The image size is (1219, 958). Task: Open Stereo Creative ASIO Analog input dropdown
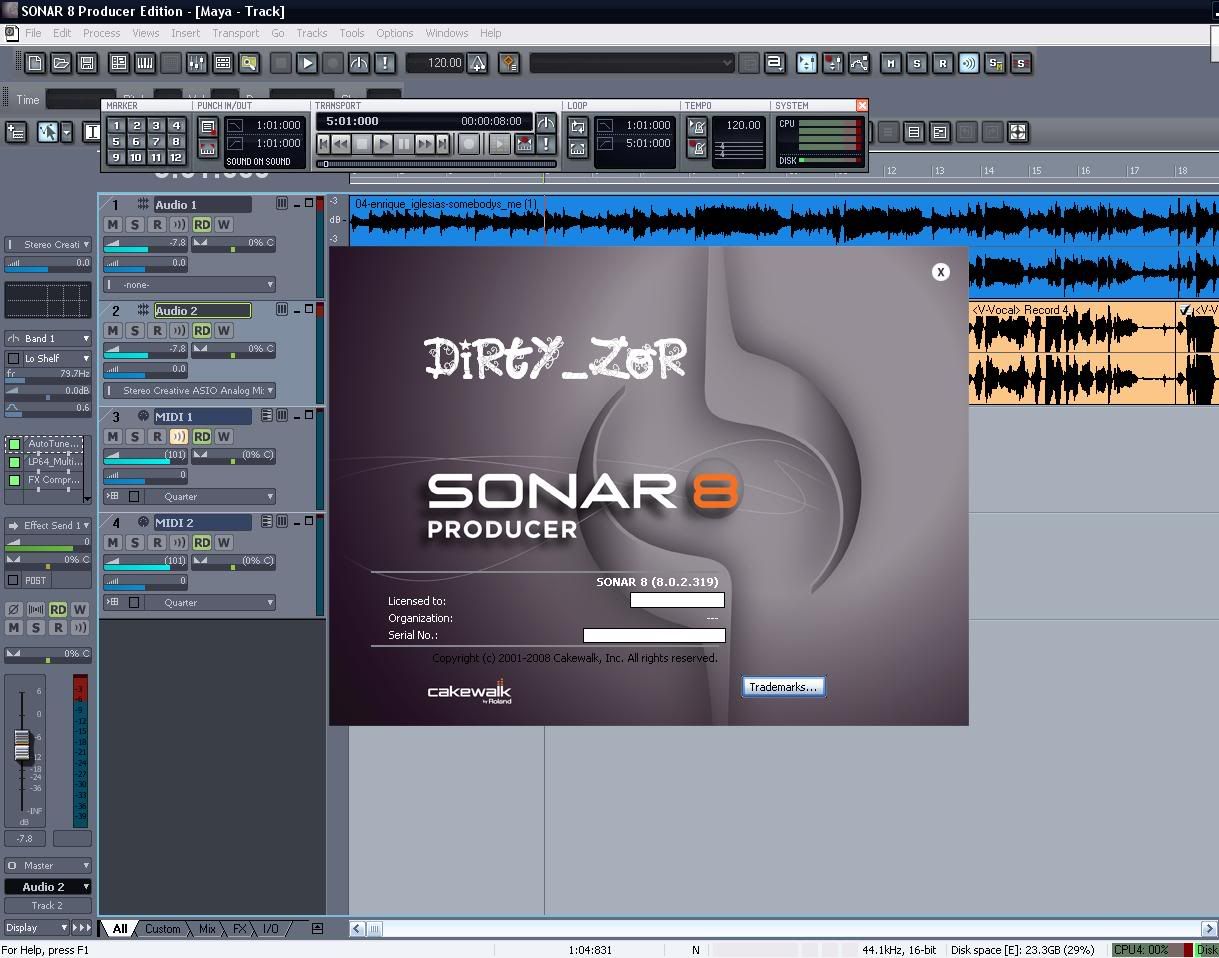coord(190,391)
